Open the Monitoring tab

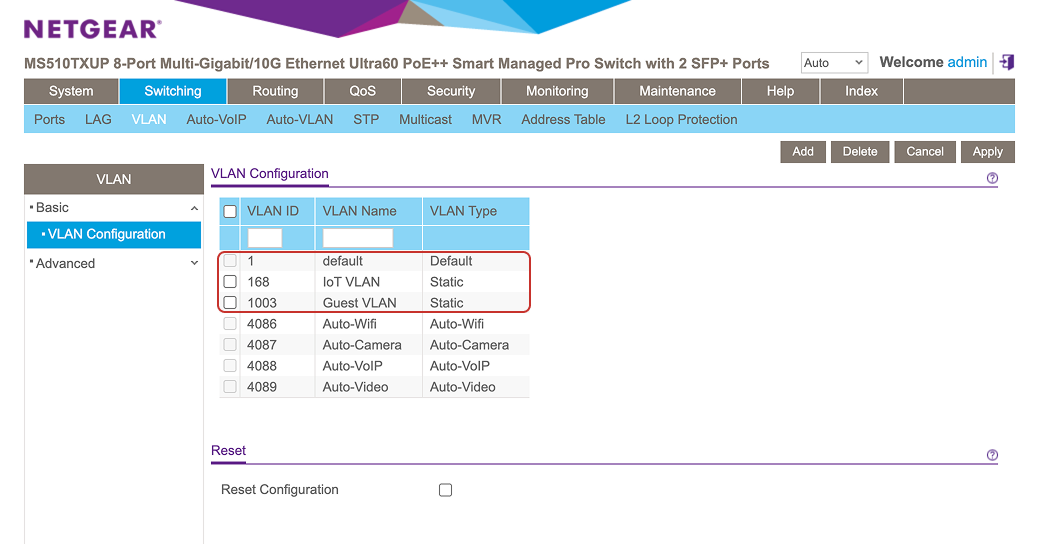tap(558, 91)
